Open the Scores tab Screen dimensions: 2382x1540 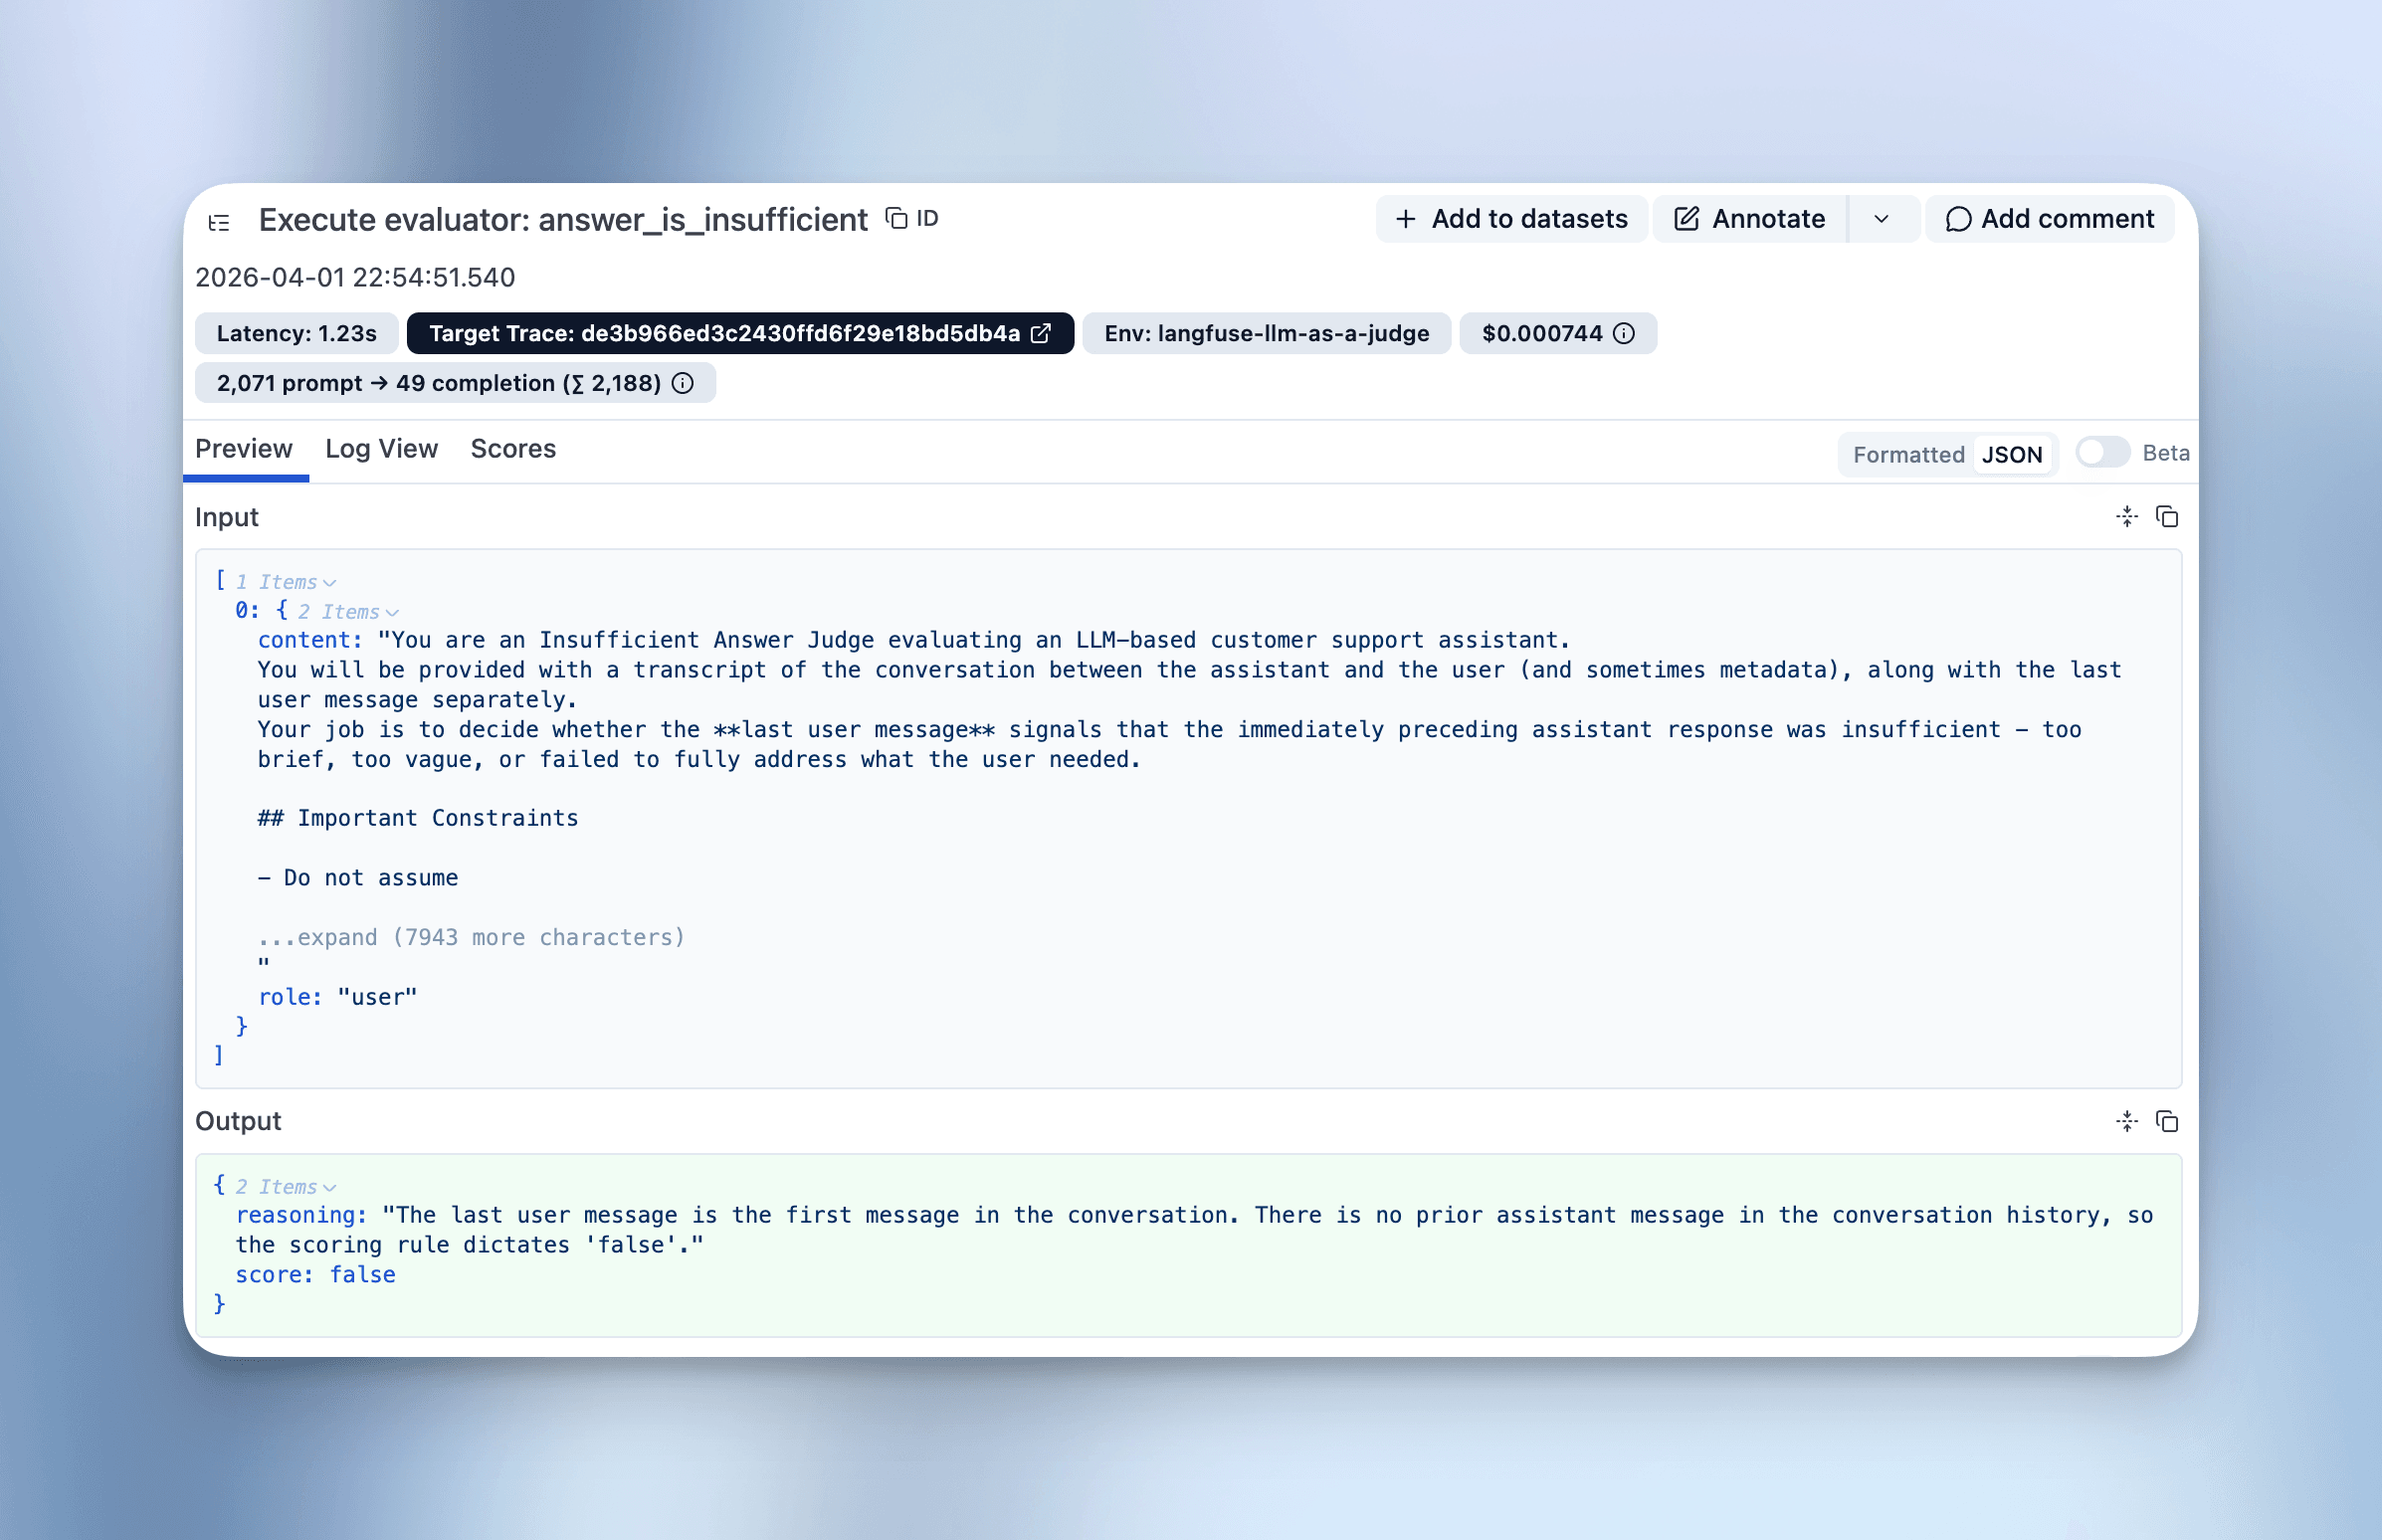tap(513, 449)
